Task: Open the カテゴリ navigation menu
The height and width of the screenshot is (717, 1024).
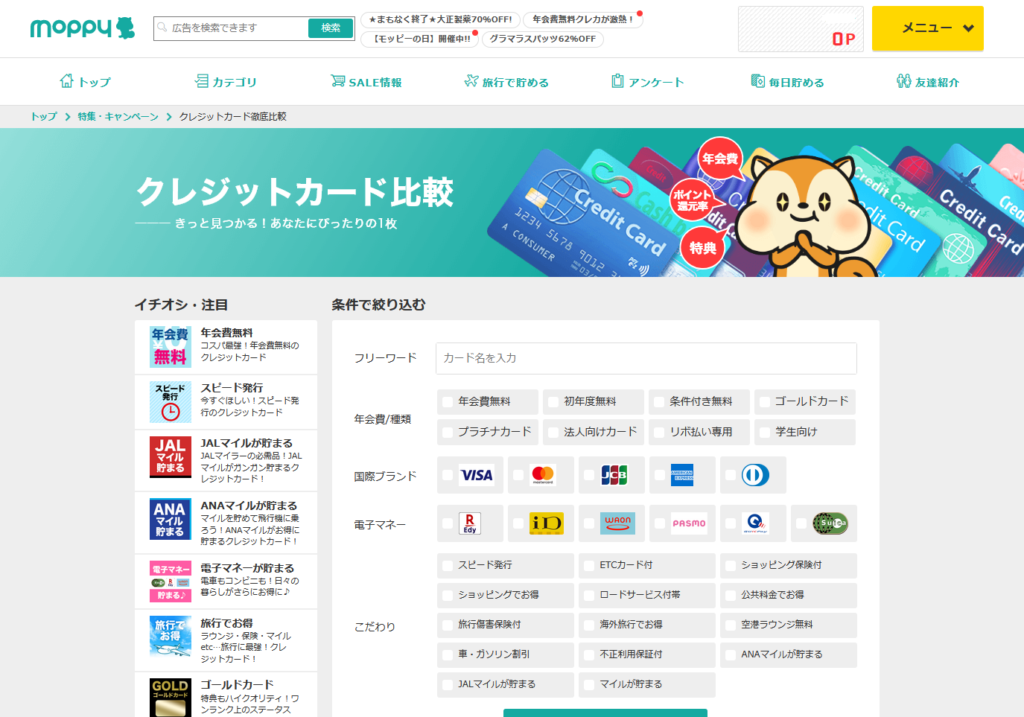Action: pos(225,82)
